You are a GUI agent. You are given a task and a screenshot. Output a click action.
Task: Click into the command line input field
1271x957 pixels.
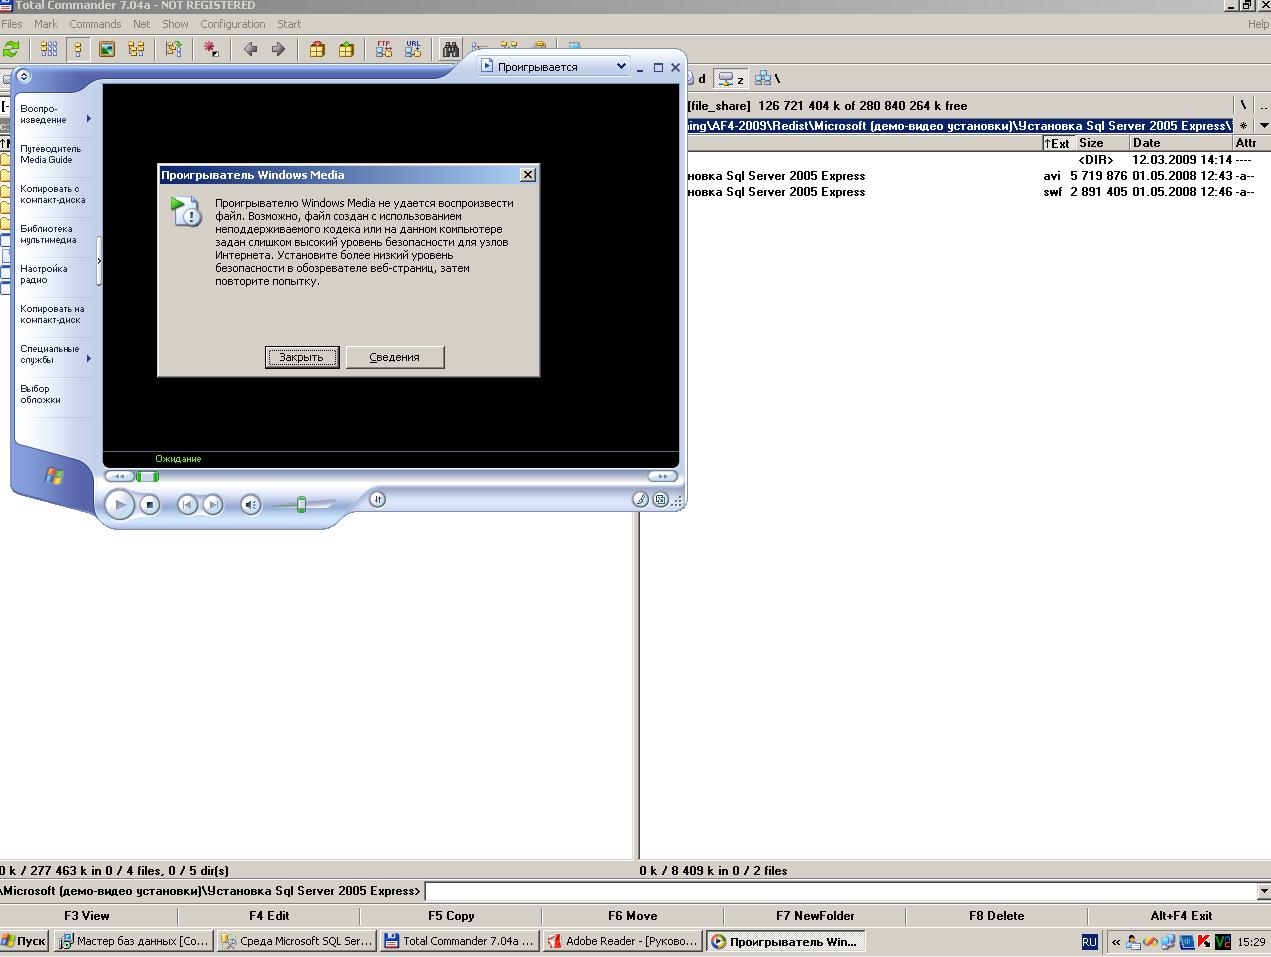(840, 891)
